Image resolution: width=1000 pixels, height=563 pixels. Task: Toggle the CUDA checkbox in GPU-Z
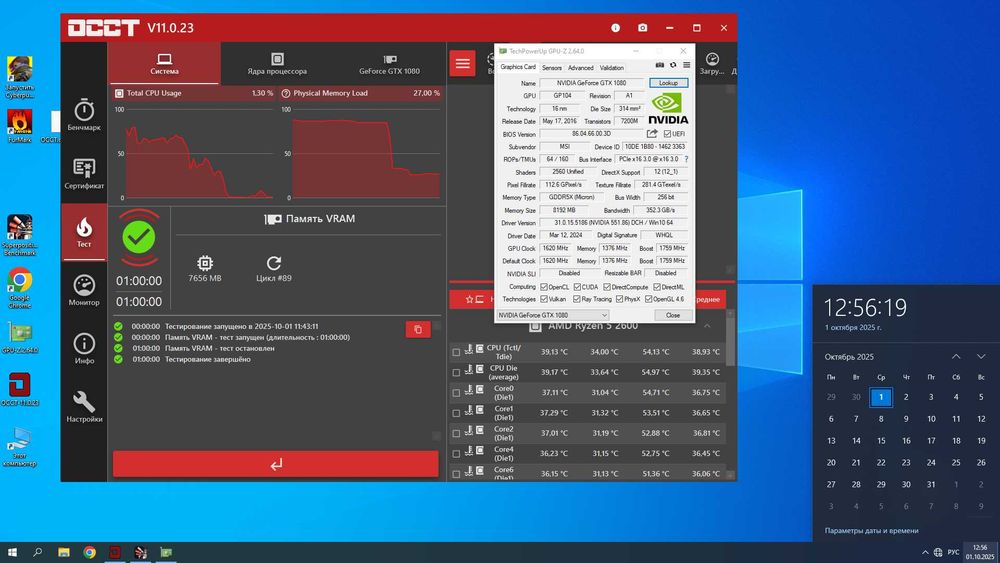[577, 287]
